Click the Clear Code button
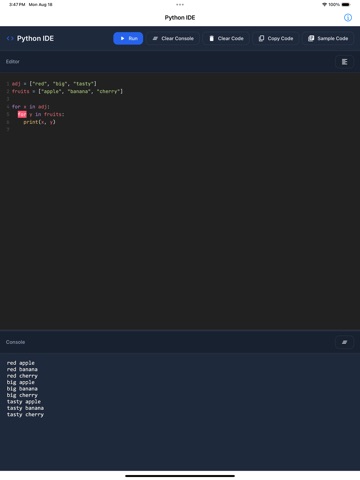This screenshot has height=480, width=360. pos(226,38)
